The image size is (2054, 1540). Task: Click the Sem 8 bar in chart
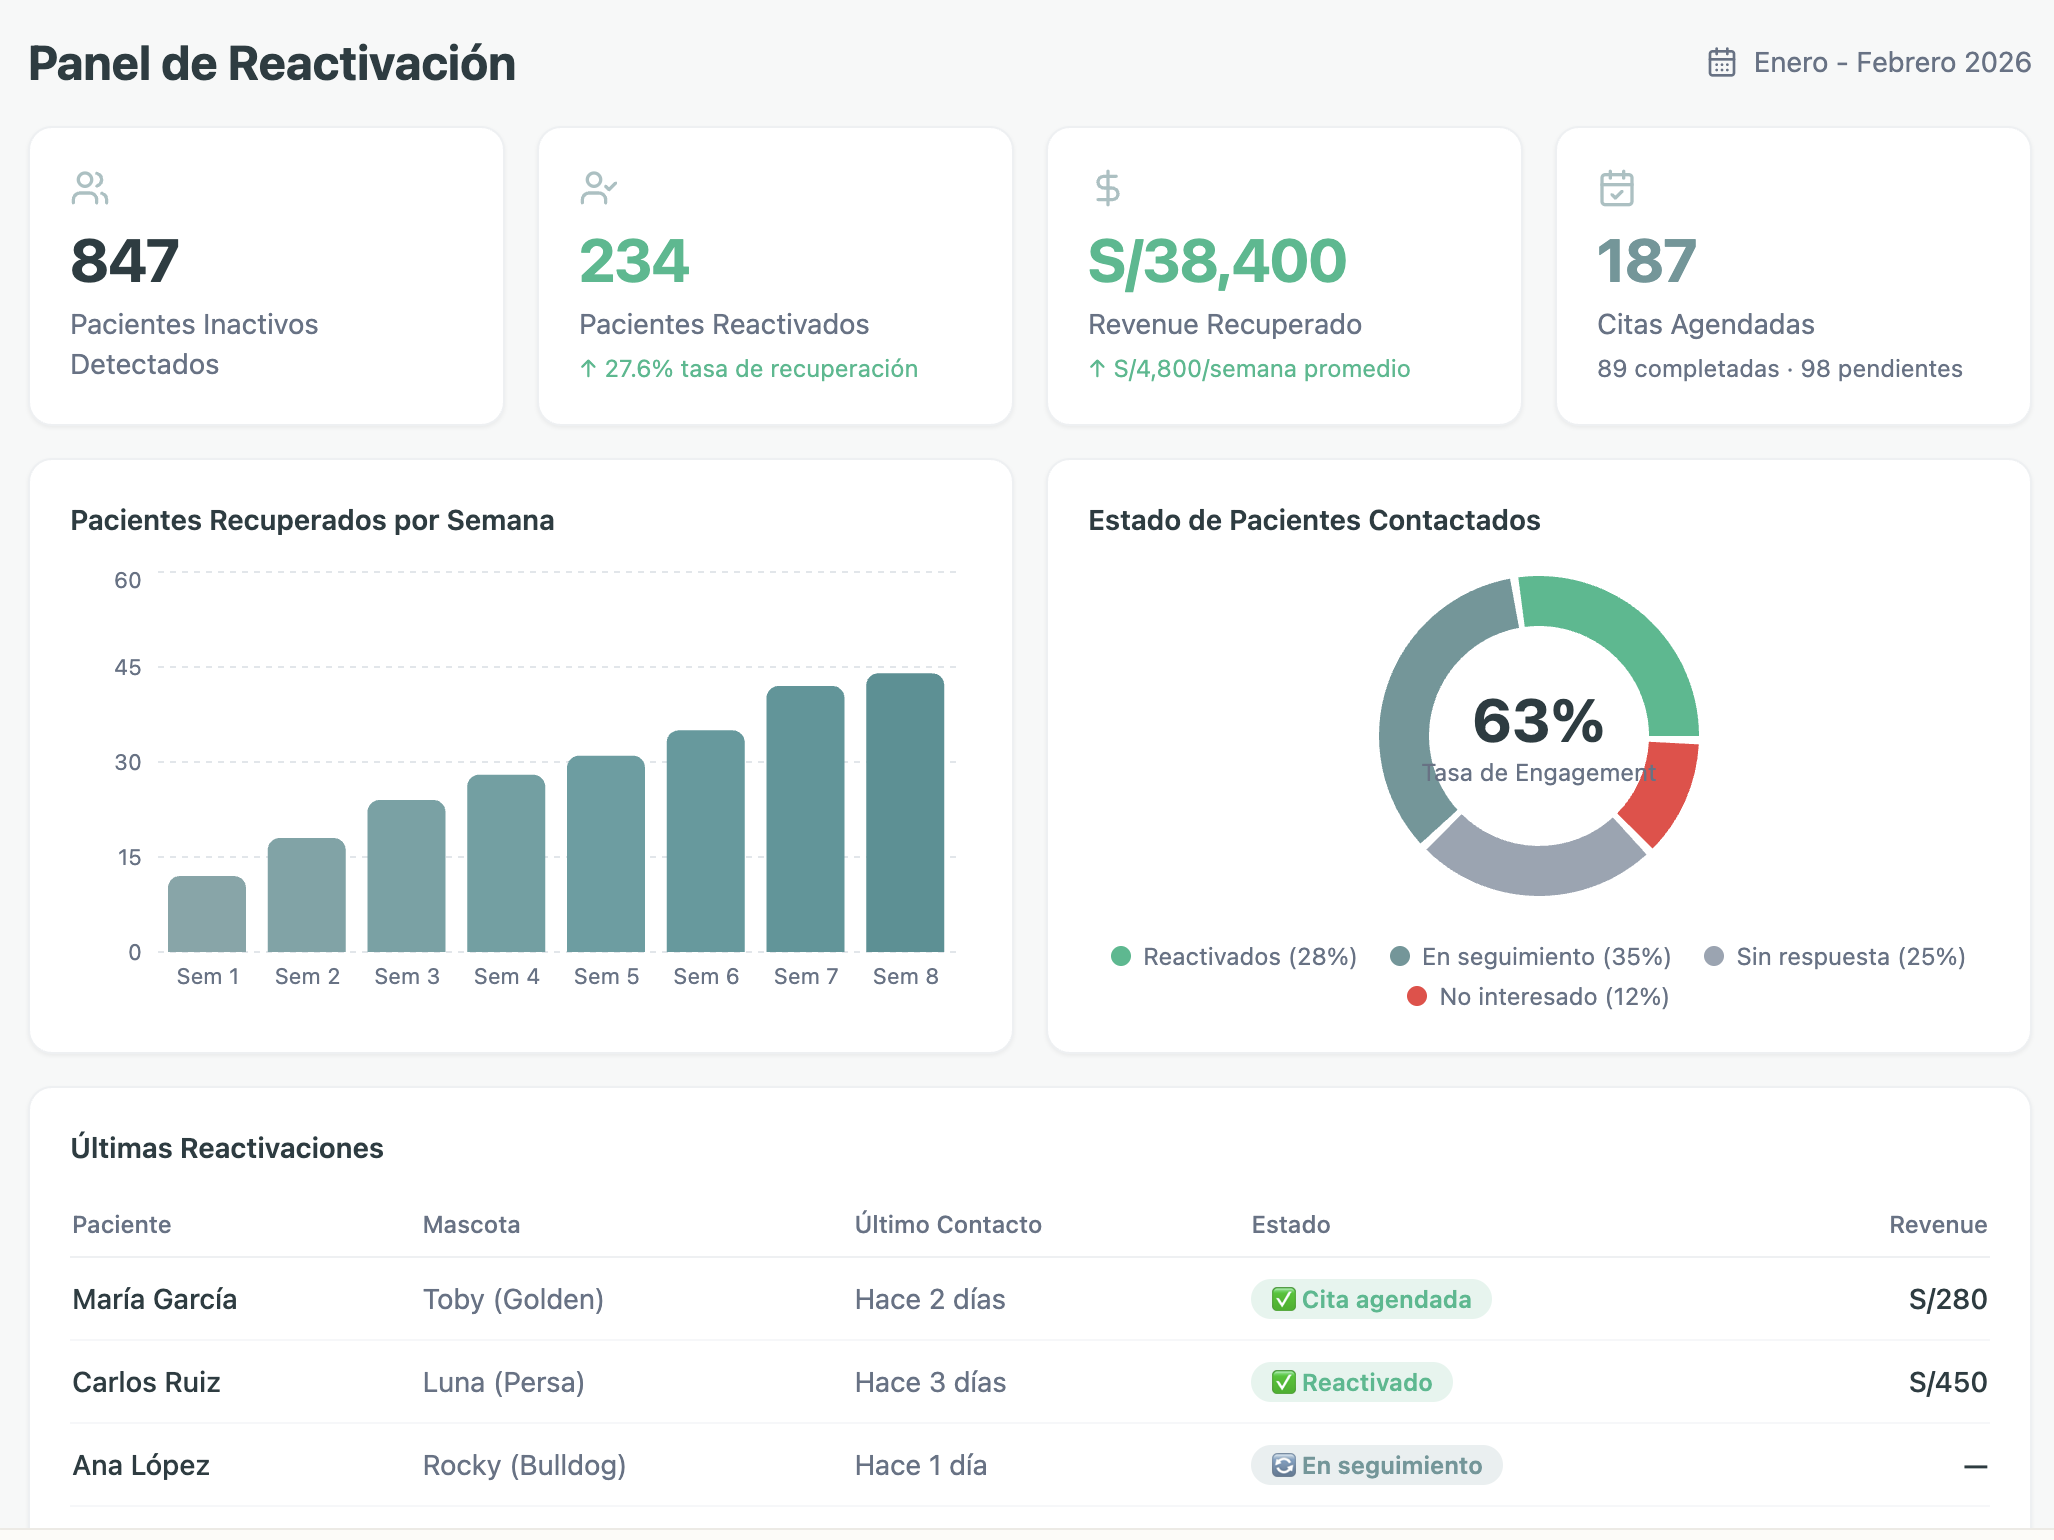[x=905, y=812]
